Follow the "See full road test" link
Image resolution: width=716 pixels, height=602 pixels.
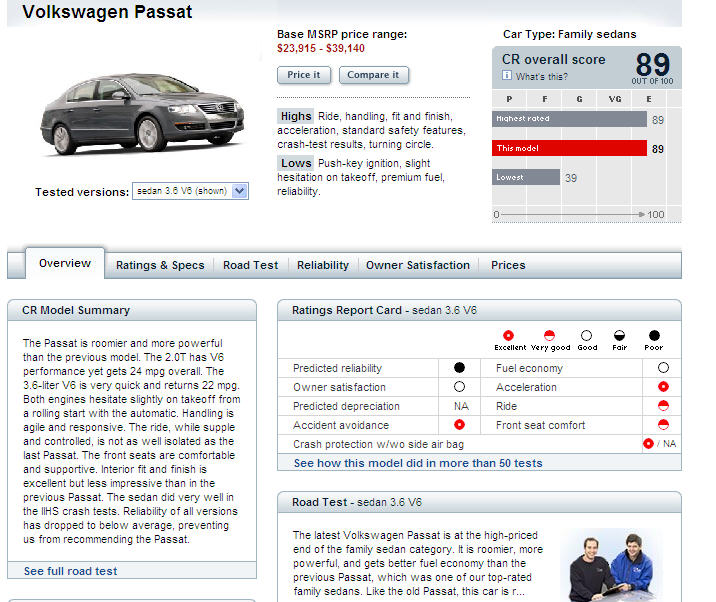[70, 571]
